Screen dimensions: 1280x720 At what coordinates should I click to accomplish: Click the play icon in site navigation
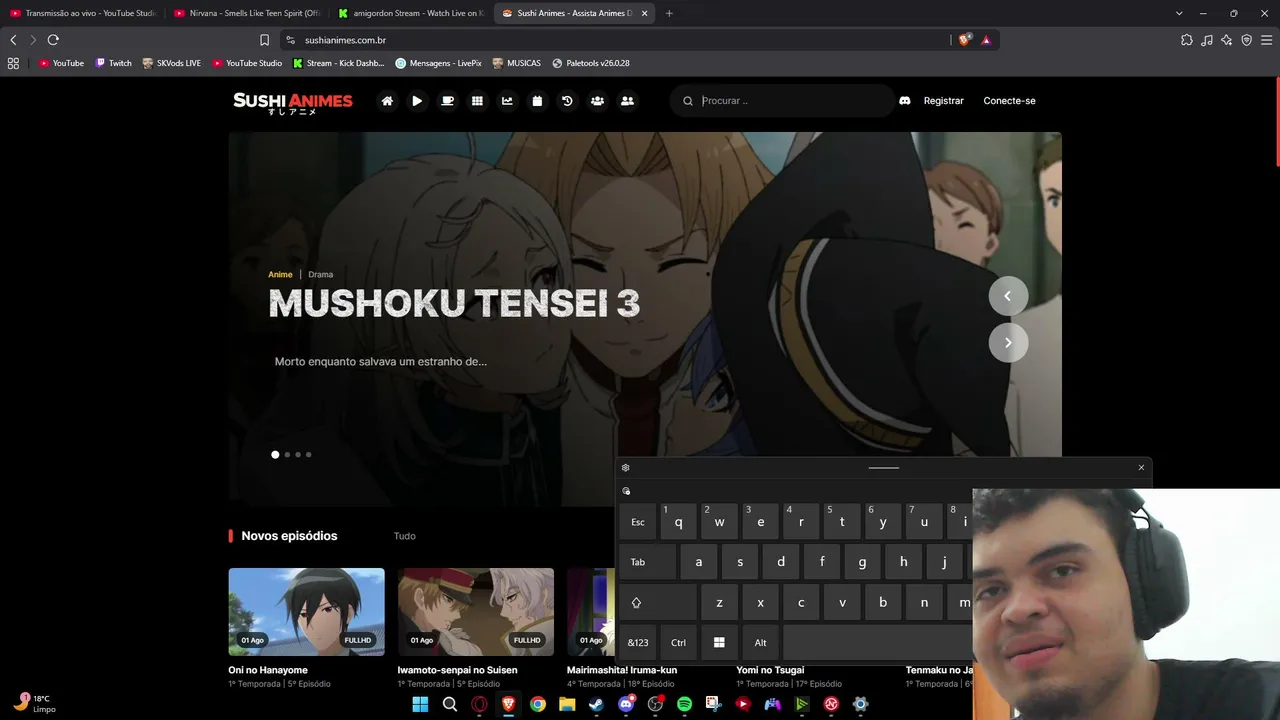(x=417, y=101)
